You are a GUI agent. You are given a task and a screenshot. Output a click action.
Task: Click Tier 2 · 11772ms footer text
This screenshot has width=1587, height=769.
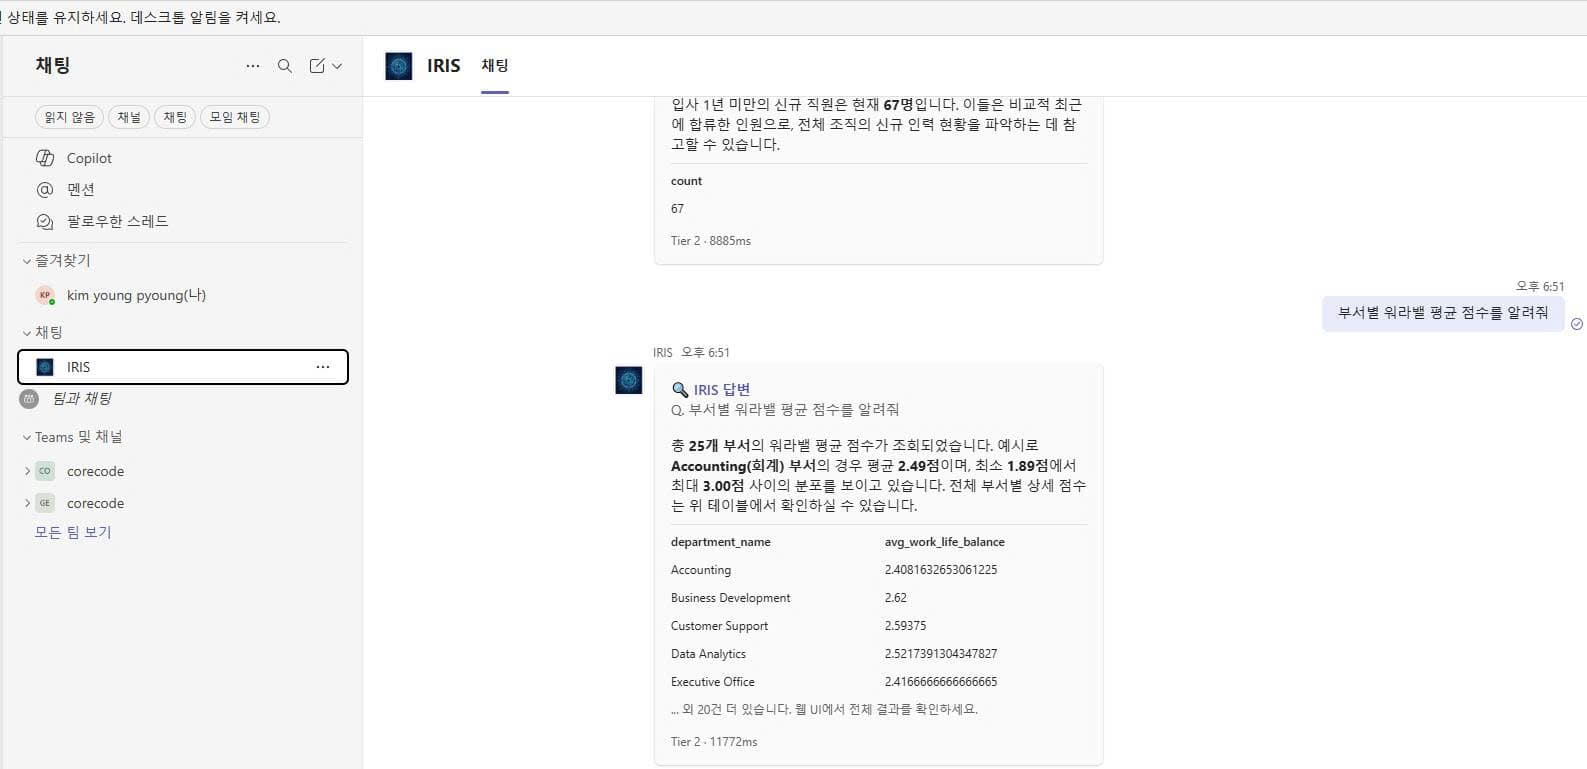point(714,742)
